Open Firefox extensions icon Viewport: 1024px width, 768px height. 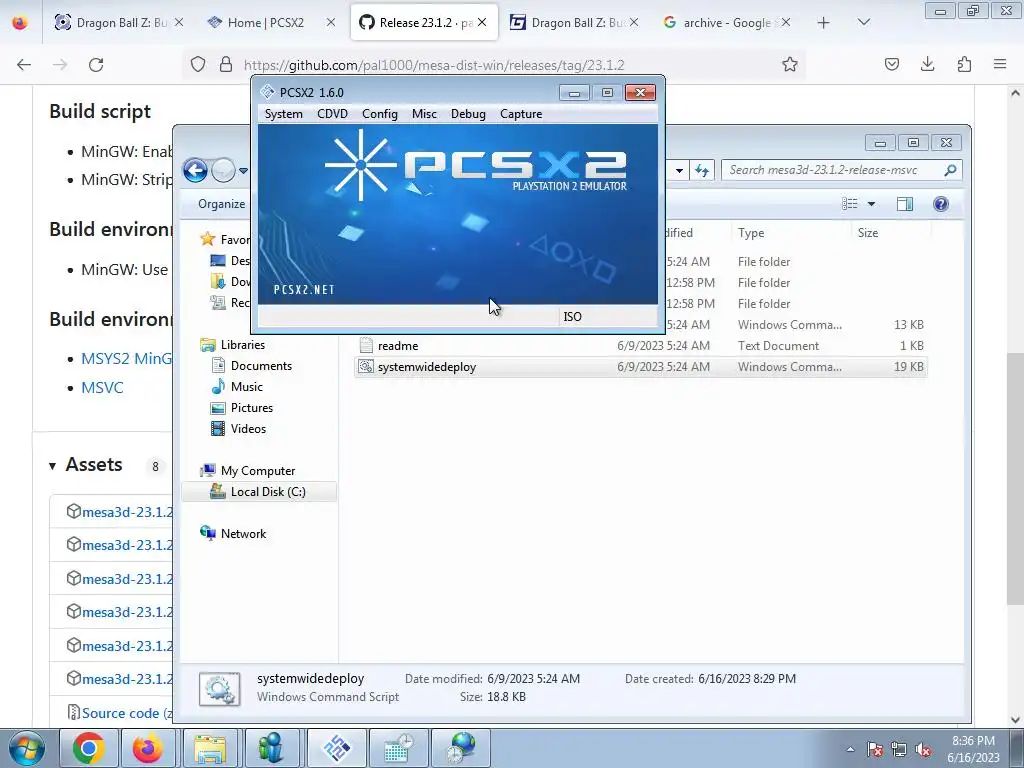point(964,64)
